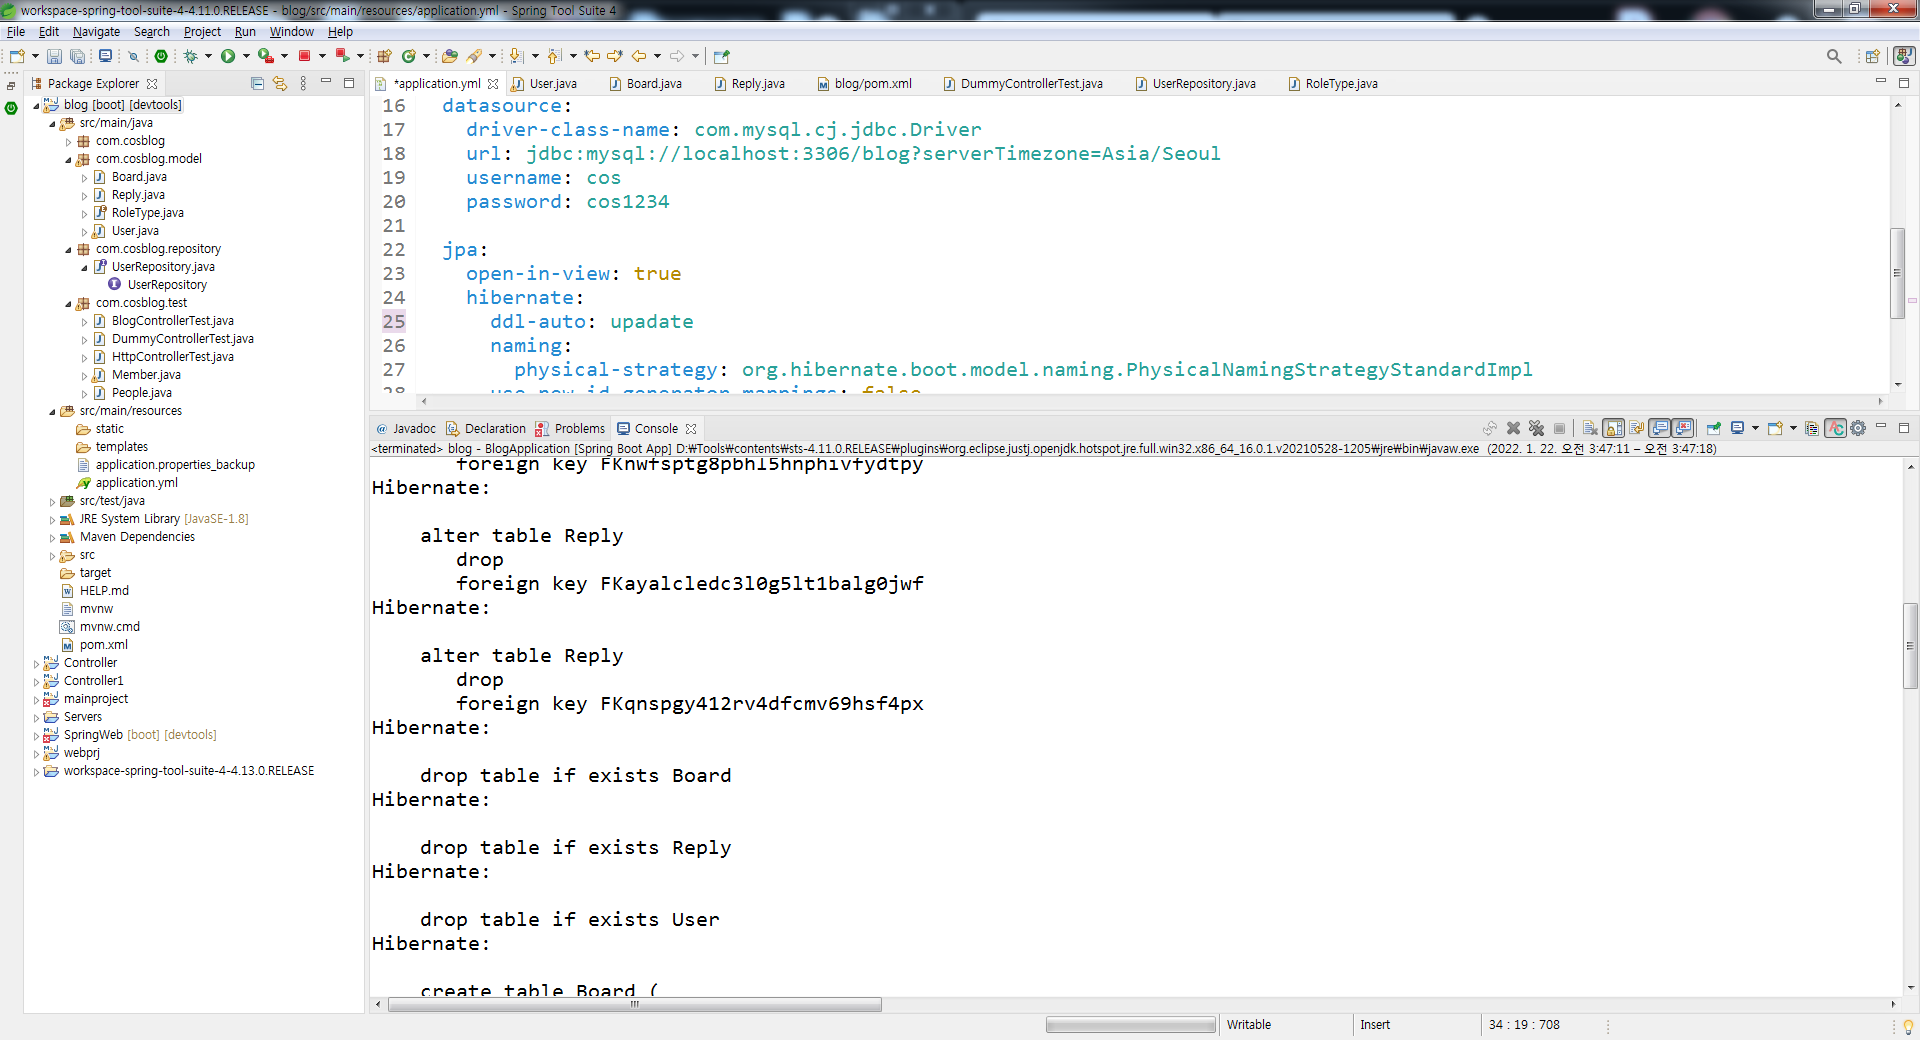This screenshot has width=1920, height=1040.
Task: Open the Boot Dashboard green power icon
Action: click(161, 56)
